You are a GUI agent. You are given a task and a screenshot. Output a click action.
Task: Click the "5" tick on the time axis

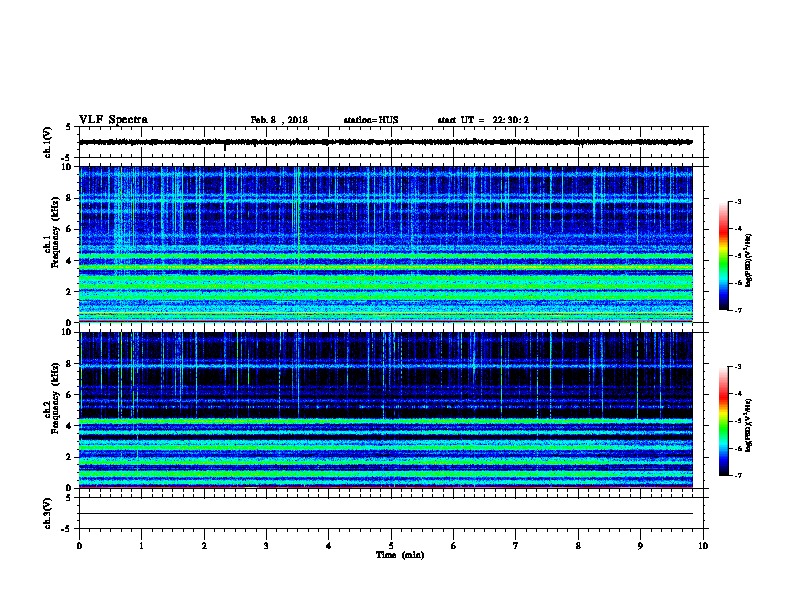click(x=391, y=546)
